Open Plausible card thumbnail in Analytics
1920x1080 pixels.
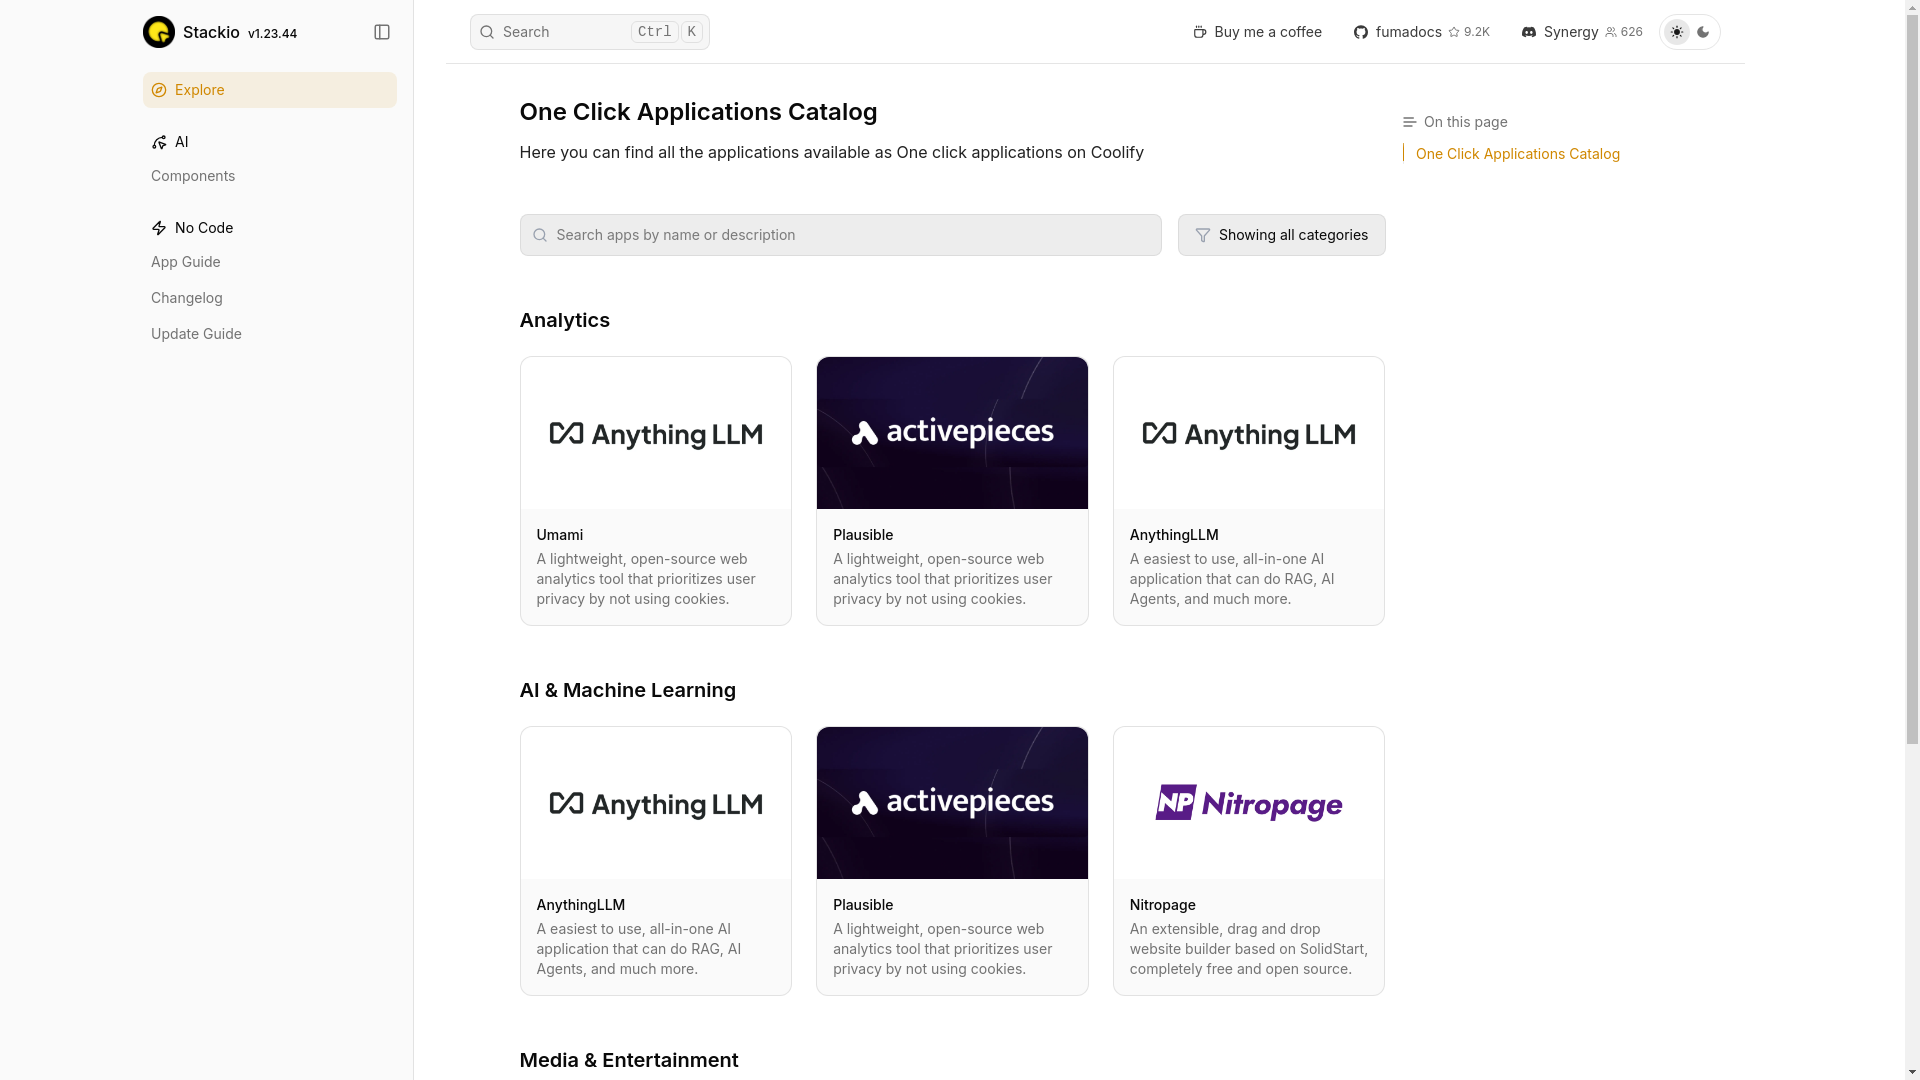click(x=952, y=433)
